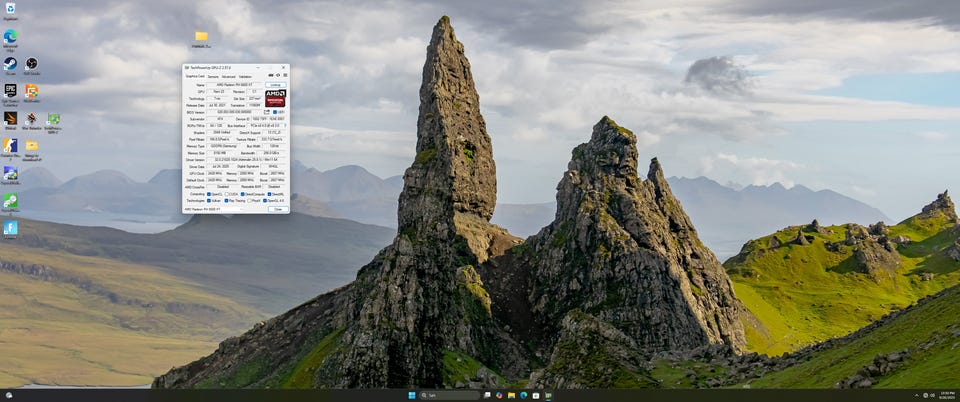
Task: Click the AMD Radeon logo in GPU-Z
Action: click(275, 99)
